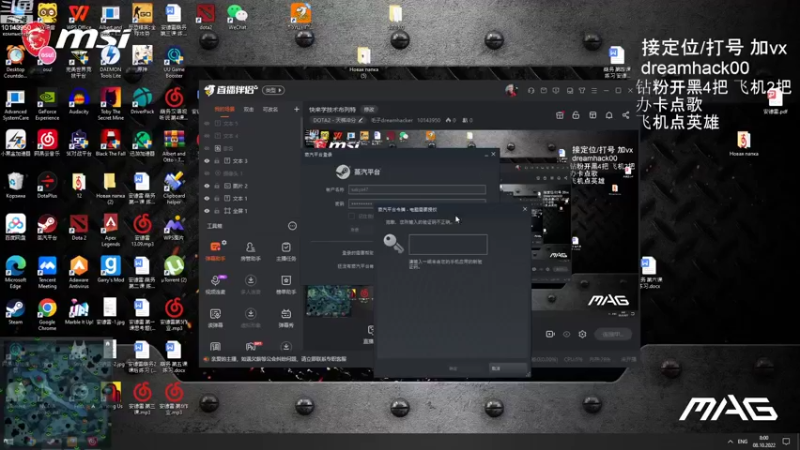Open the 读弹幕 tool icon
Viewport: 800px width, 450px height.
(215, 317)
